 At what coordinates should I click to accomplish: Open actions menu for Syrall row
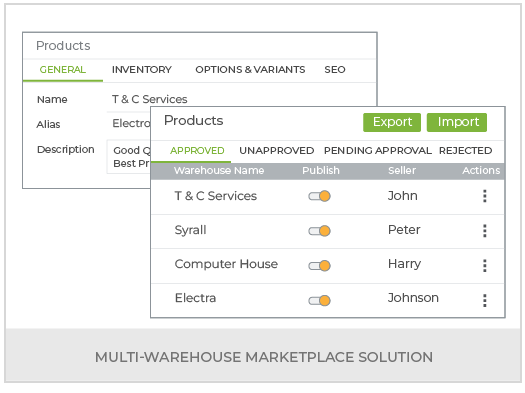click(x=484, y=231)
